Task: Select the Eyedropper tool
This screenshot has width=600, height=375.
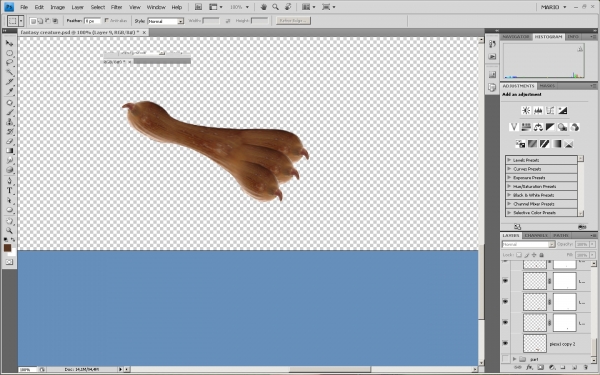Action: pyautogui.click(x=9, y=91)
